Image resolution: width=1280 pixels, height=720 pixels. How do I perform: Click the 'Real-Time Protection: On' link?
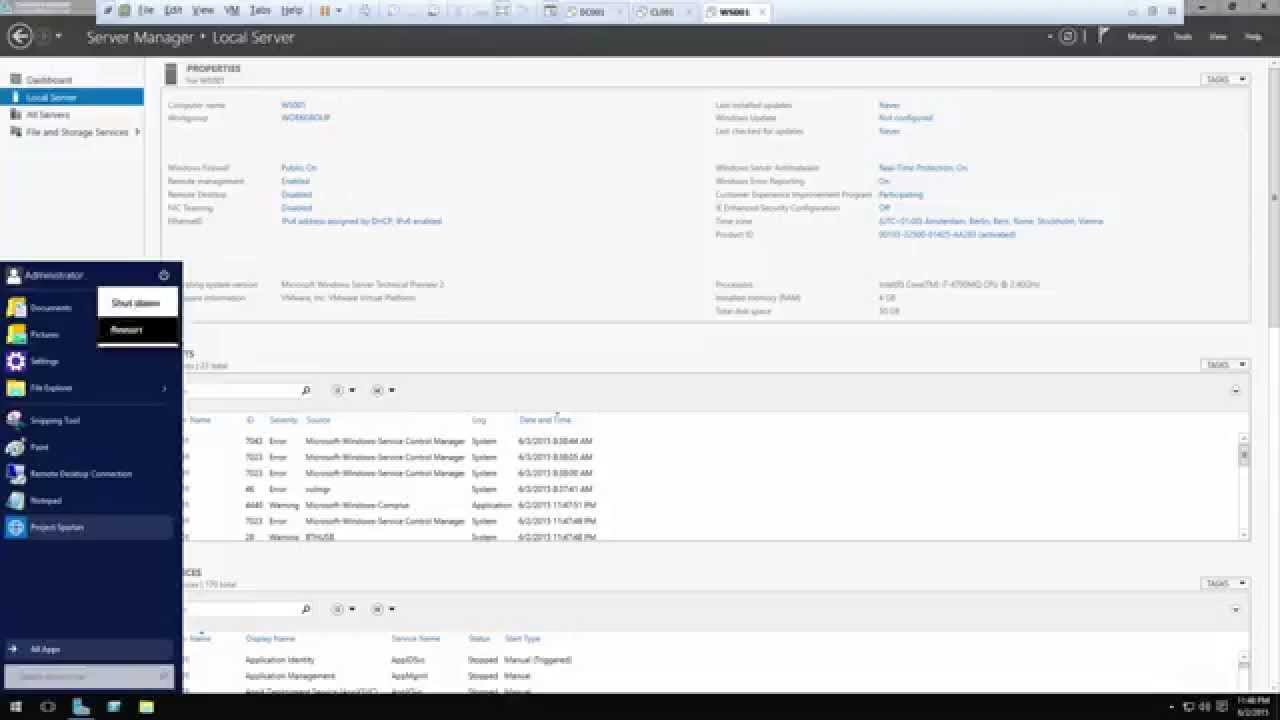(923, 168)
